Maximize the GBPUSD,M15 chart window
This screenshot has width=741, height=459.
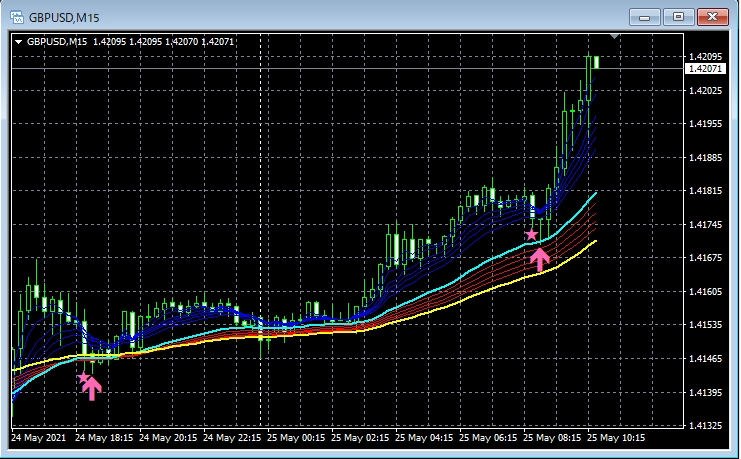tap(680, 16)
